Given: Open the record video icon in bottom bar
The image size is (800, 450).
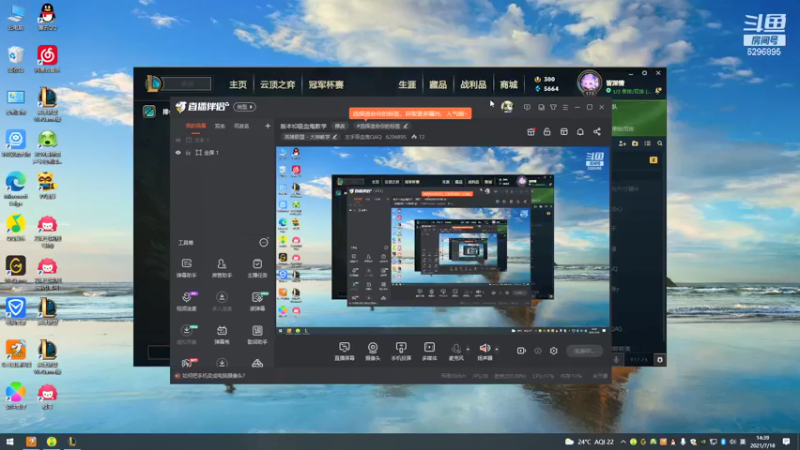Looking at the screenshot, I should coord(521,351).
